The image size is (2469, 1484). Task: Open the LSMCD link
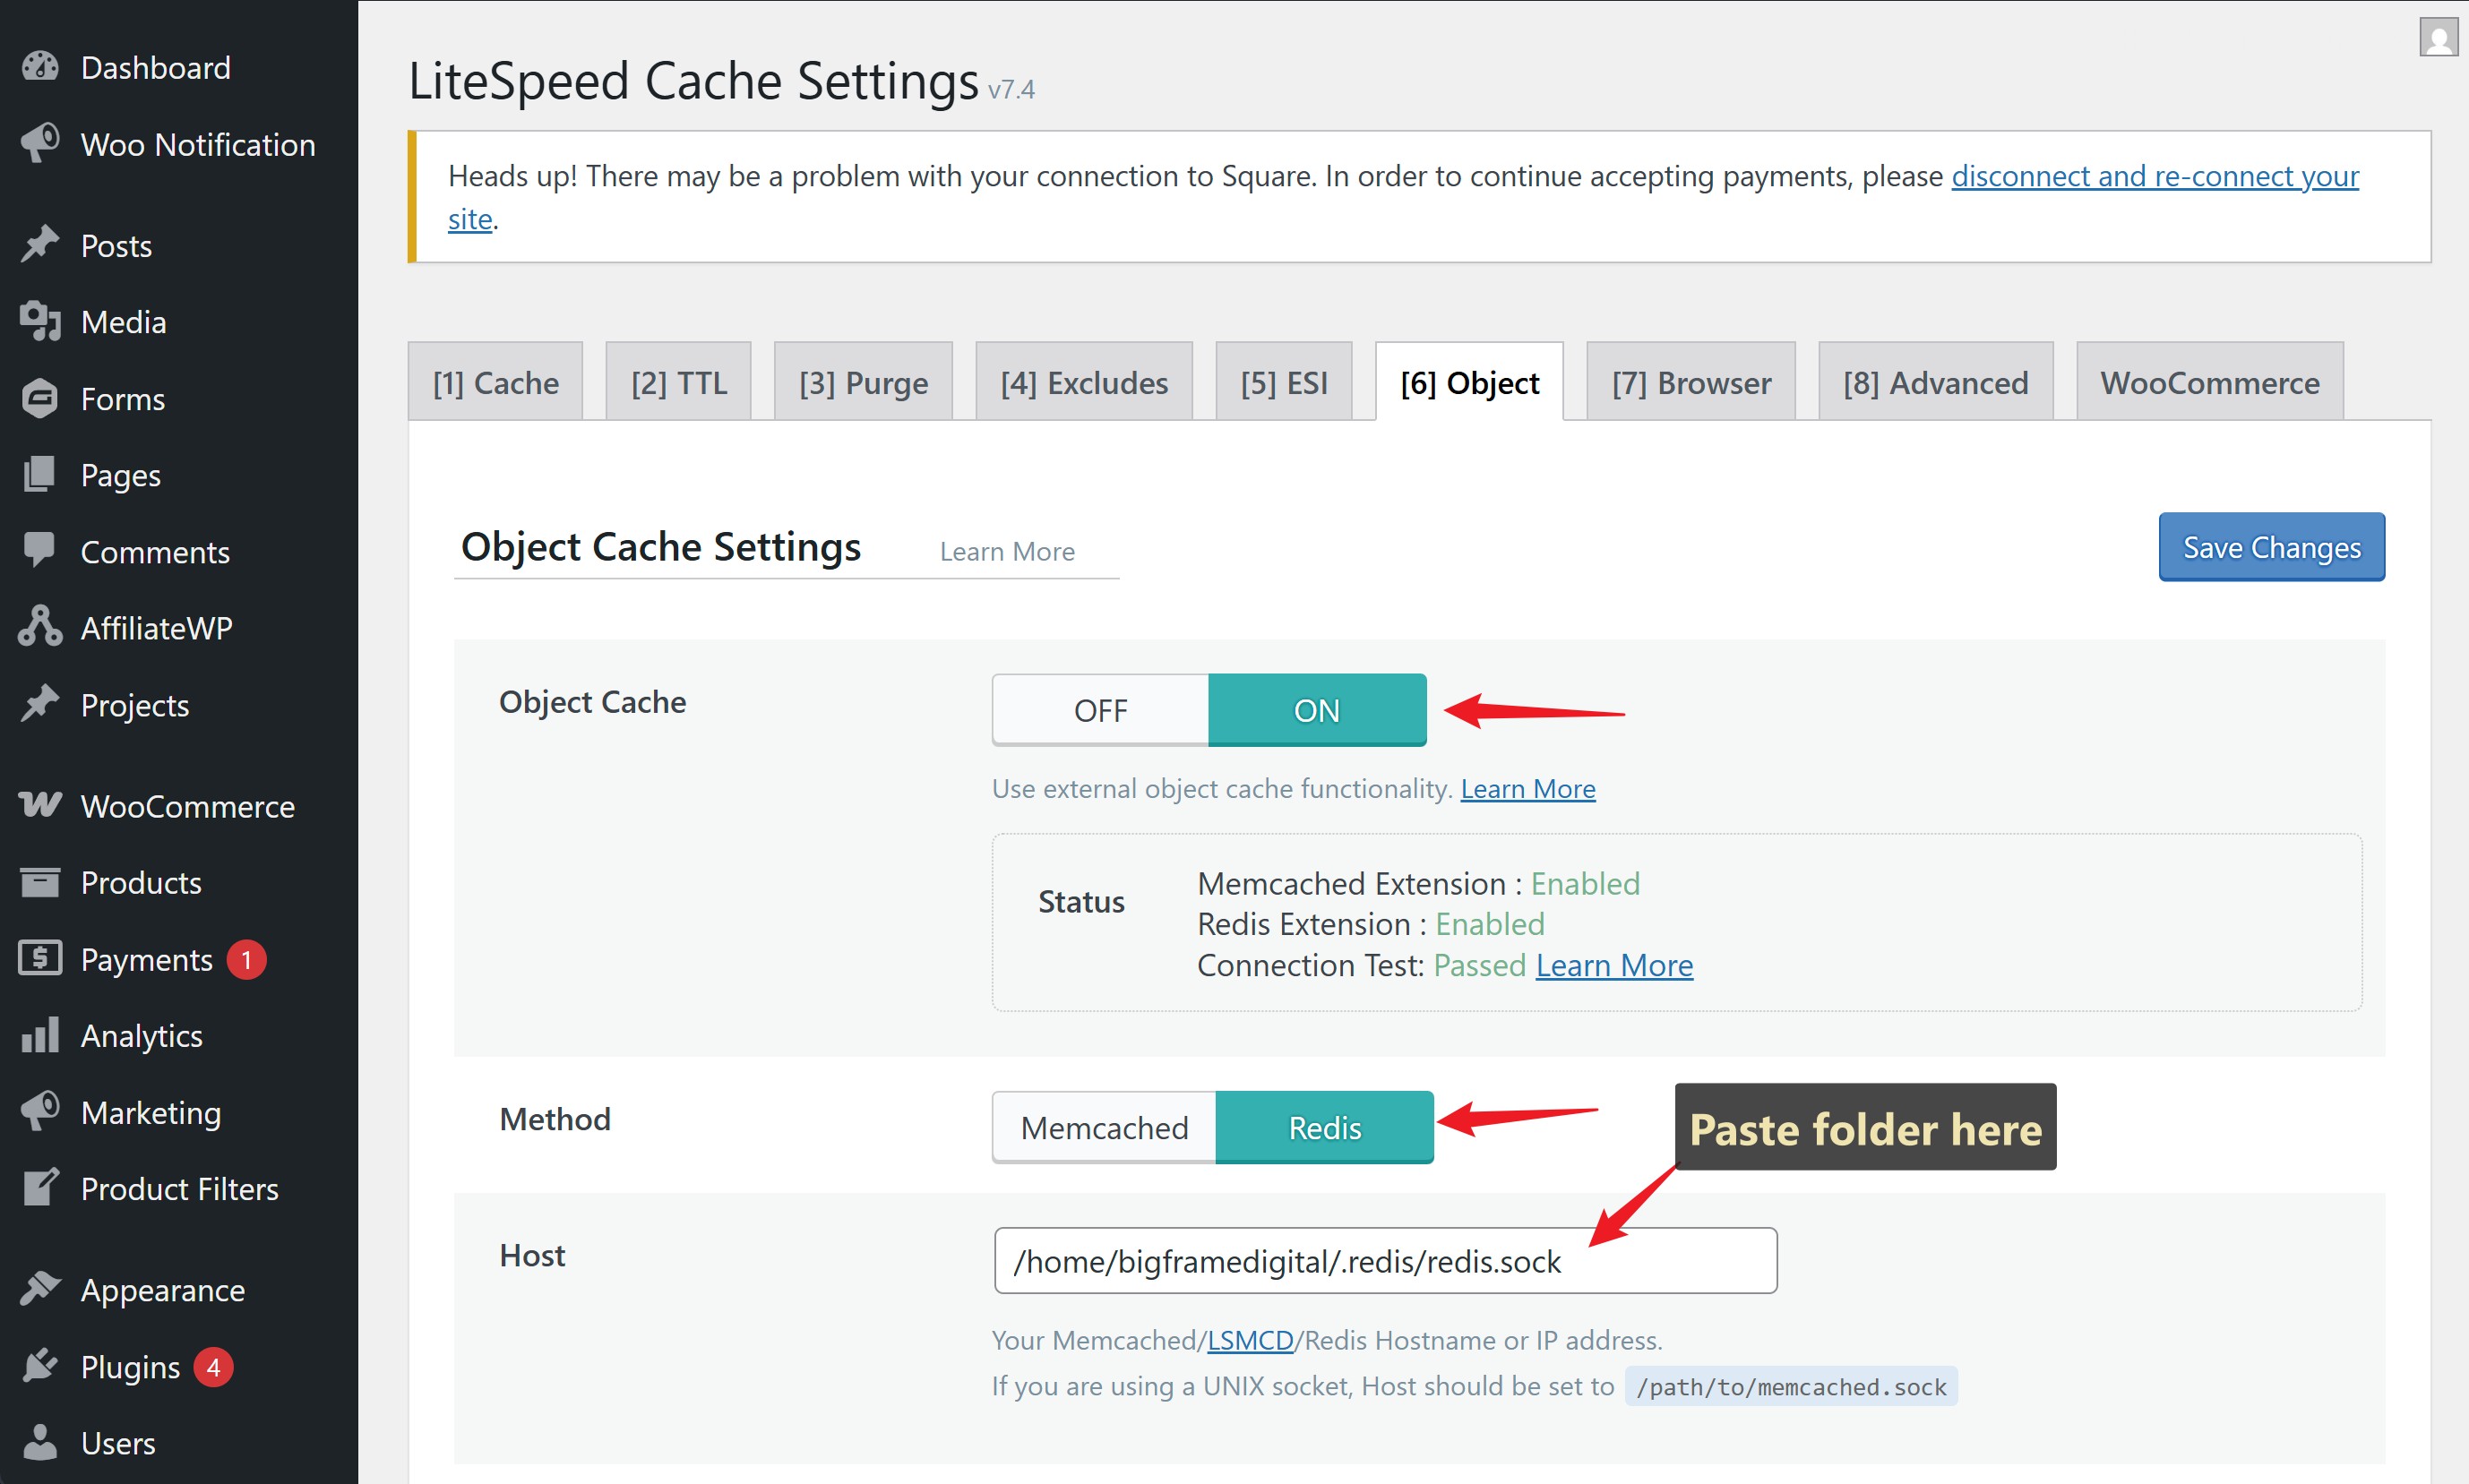(x=1249, y=1339)
